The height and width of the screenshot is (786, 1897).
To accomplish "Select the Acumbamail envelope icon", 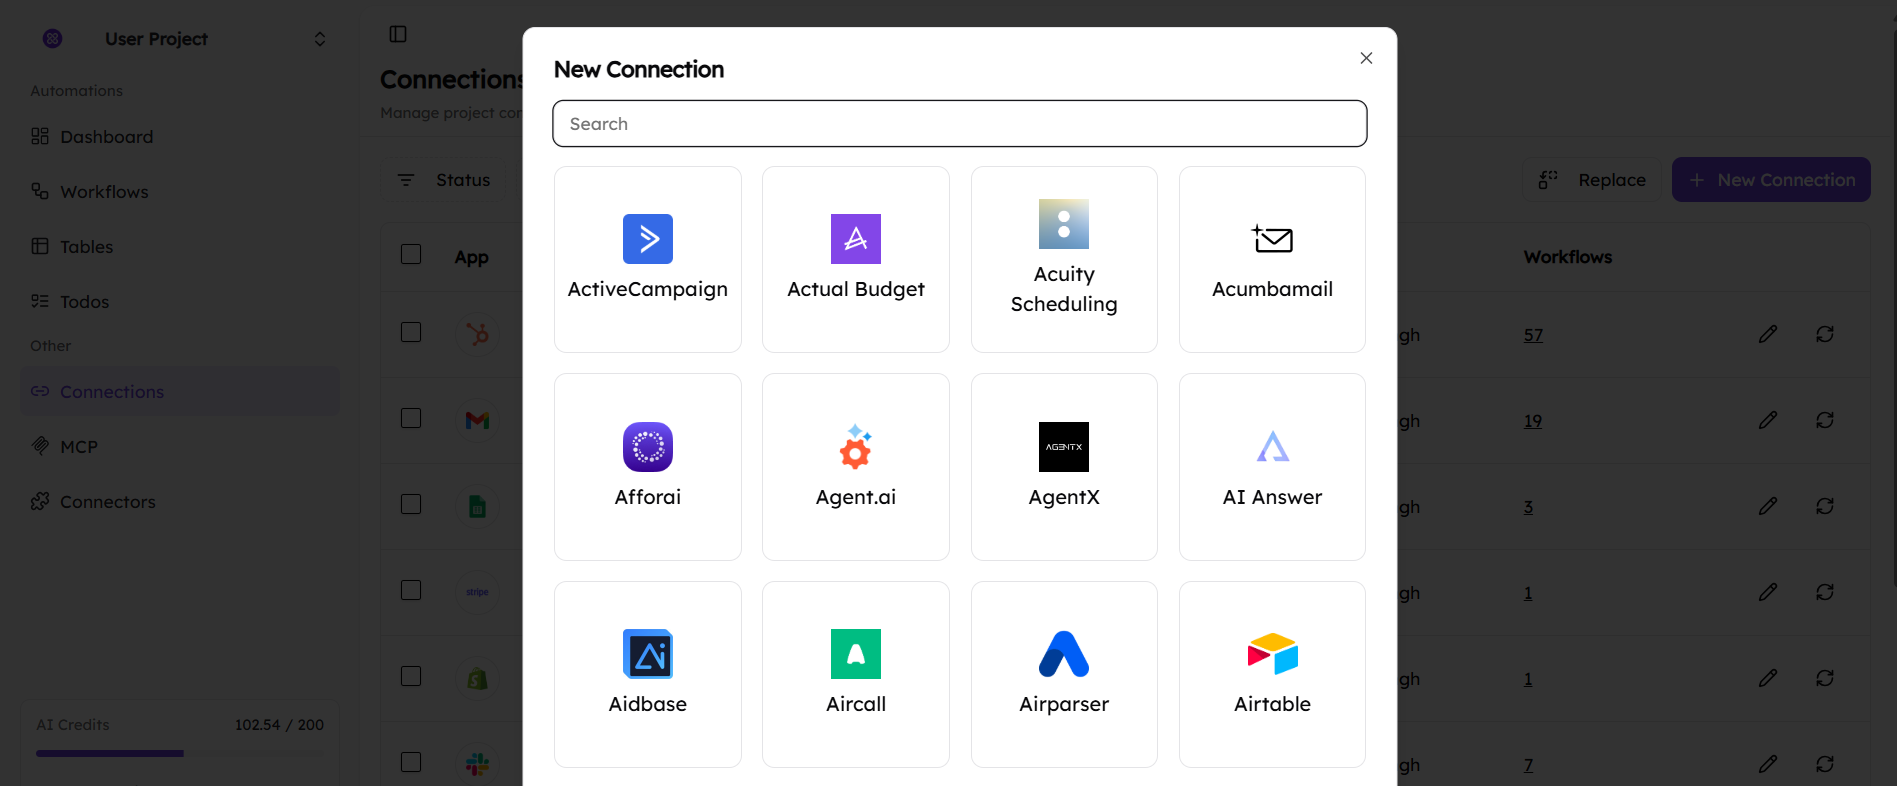I will pyautogui.click(x=1272, y=239).
